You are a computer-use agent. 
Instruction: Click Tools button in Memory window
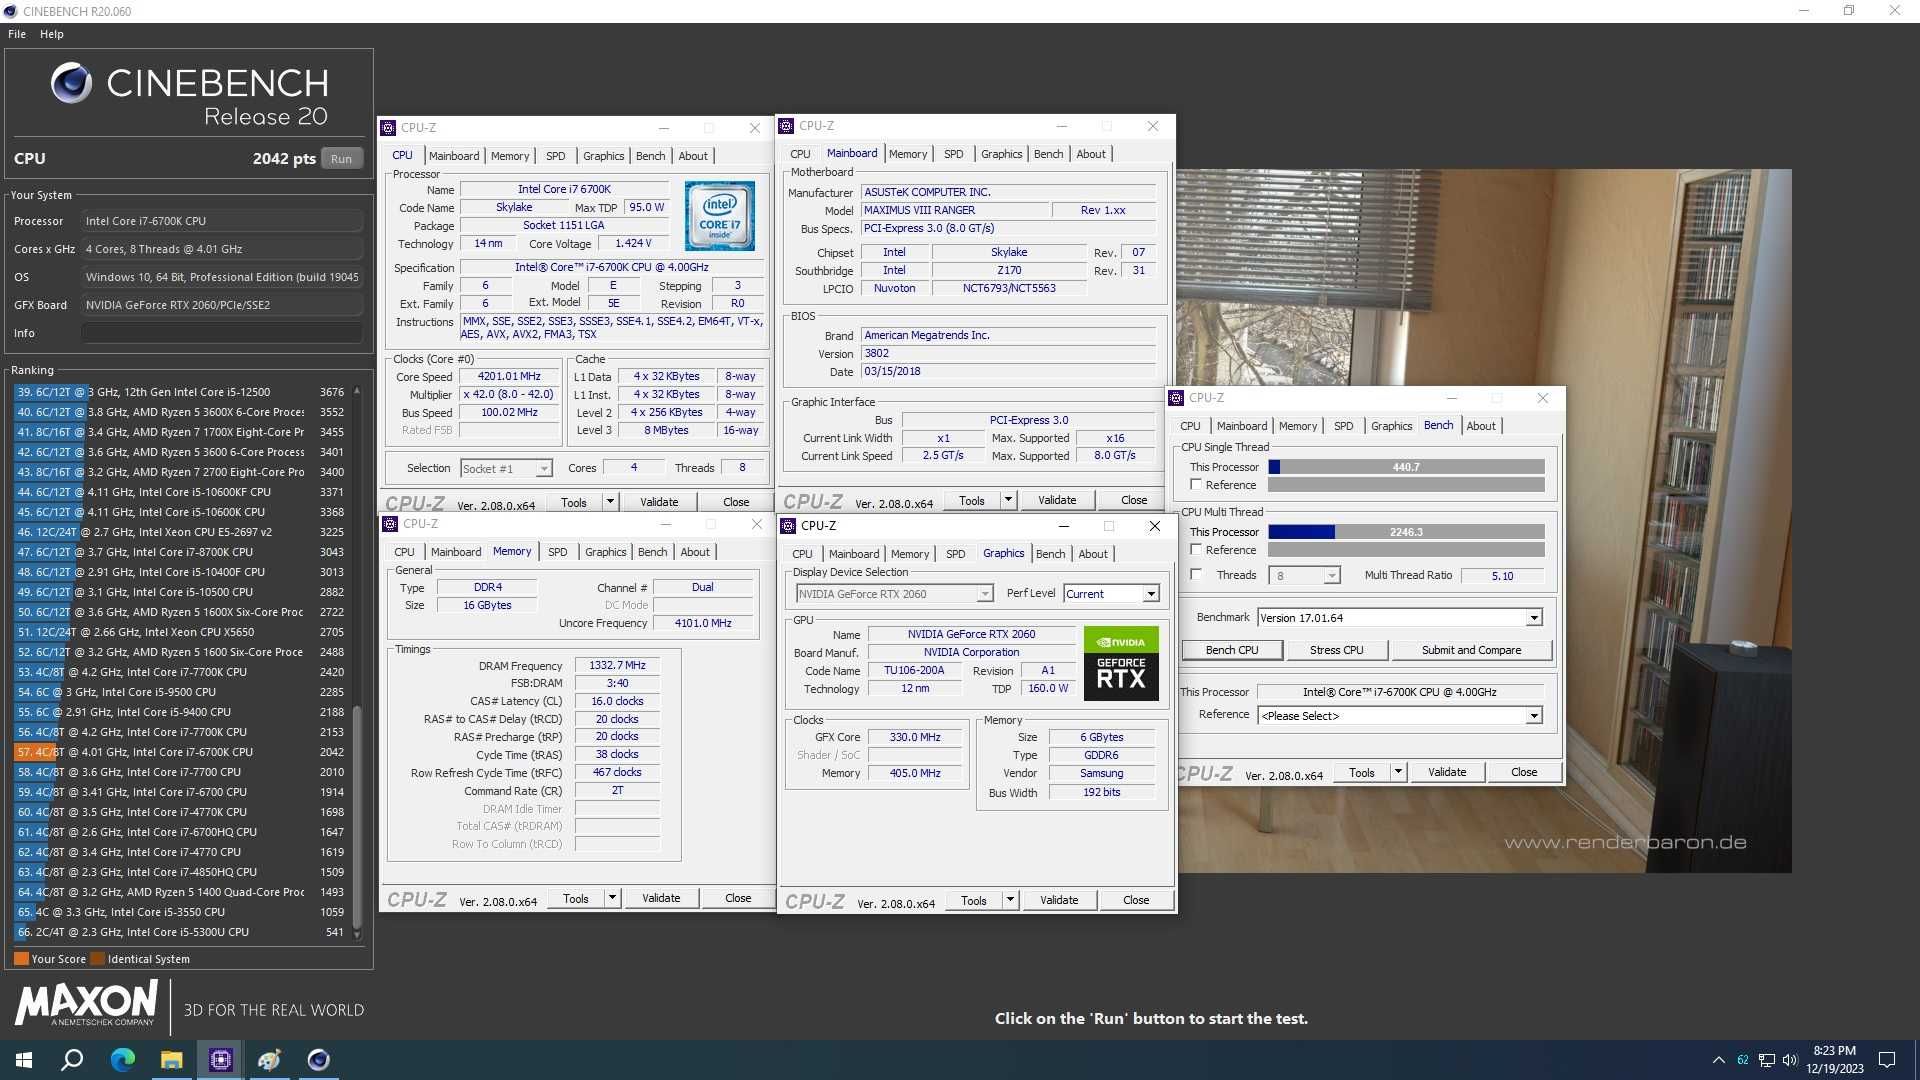pos(576,898)
